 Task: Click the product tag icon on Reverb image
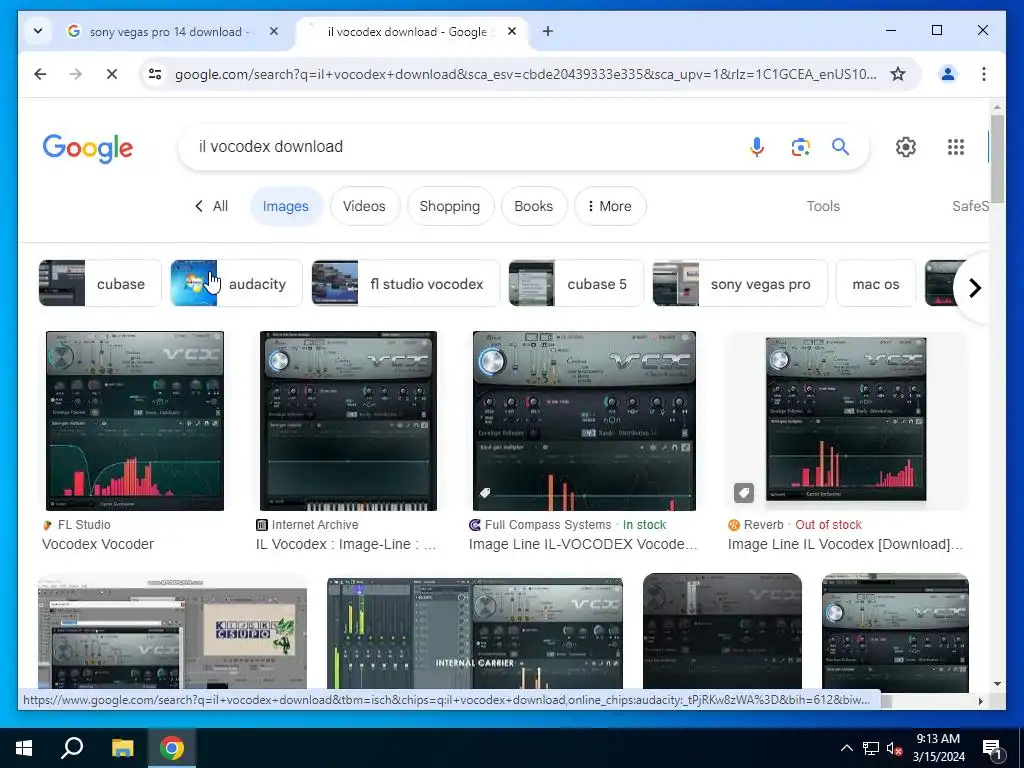point(744,492)
